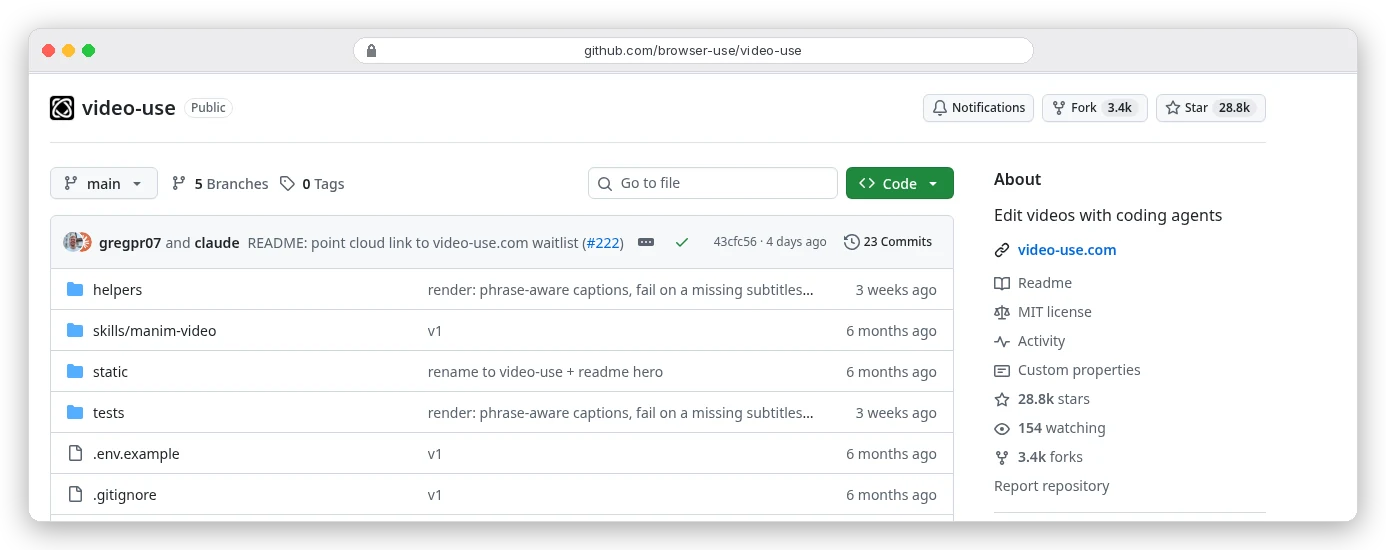The height and width of the screenshot is (550, 1386).
Task: Click the history clock icon beside 23 Commits
Action: click(852, 242)
